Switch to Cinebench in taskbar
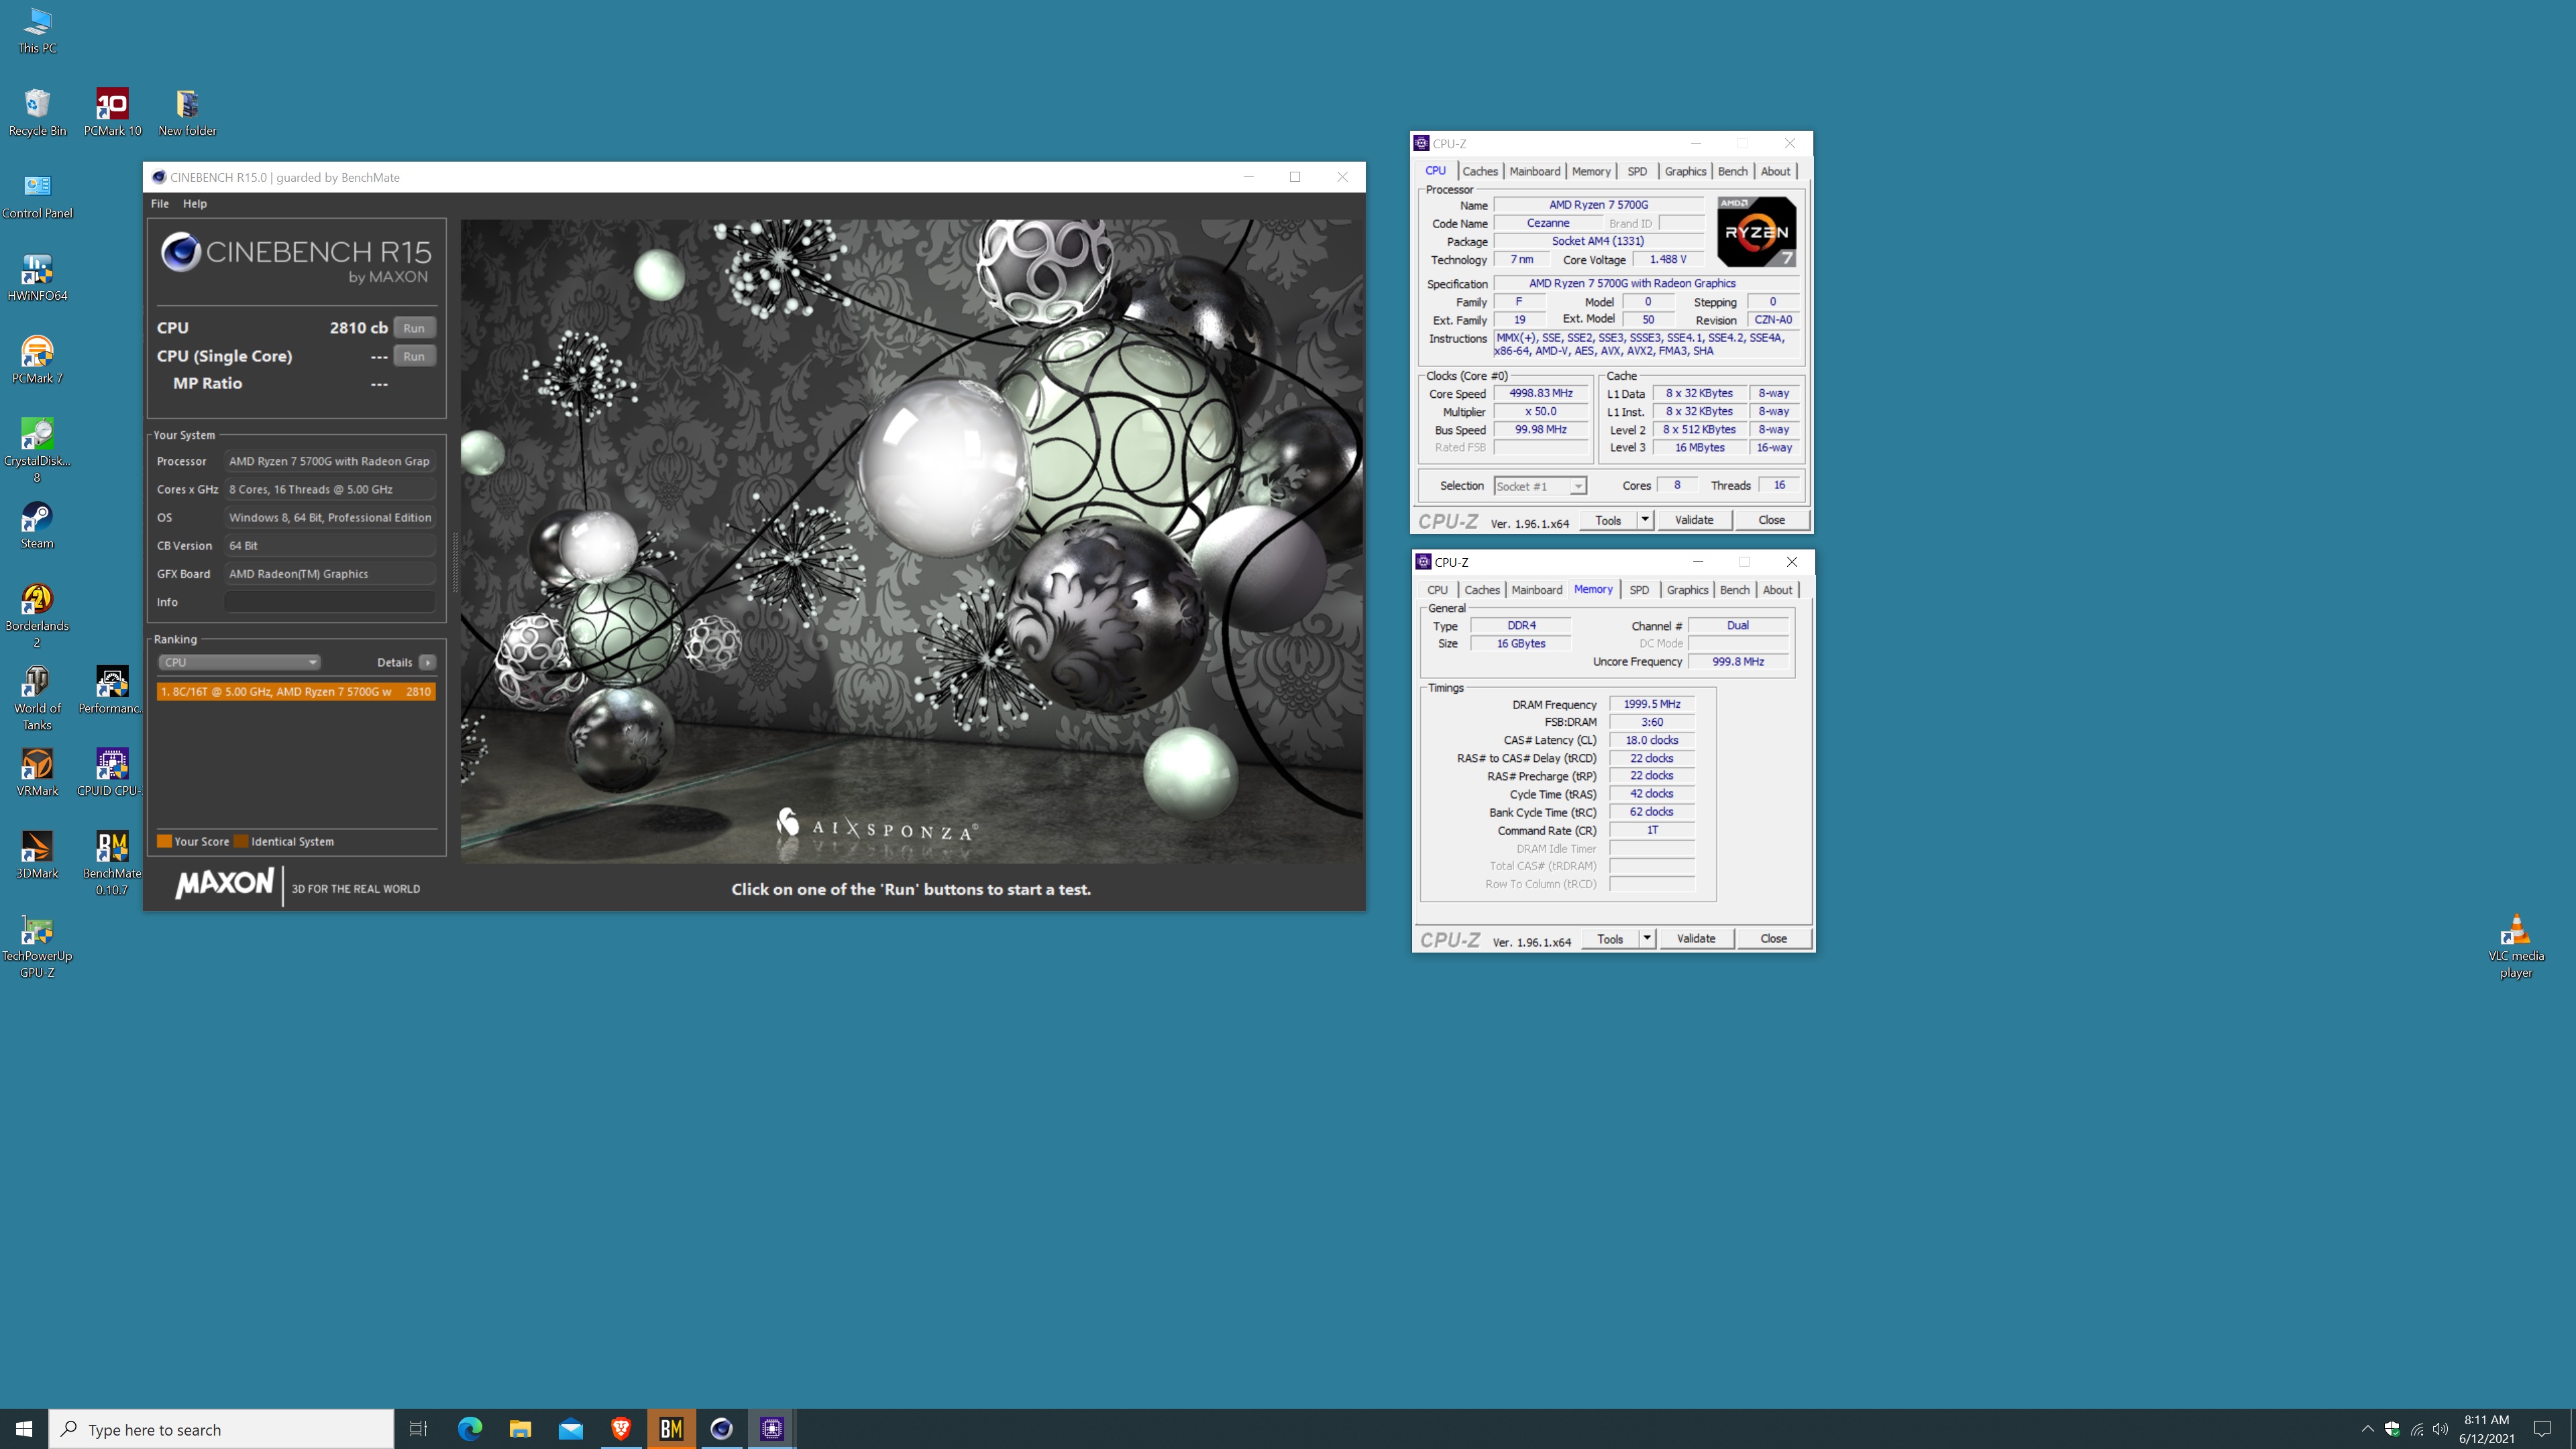Image resolution: width=2576 pixels, height=1449 pixels. pos(722,1429)
